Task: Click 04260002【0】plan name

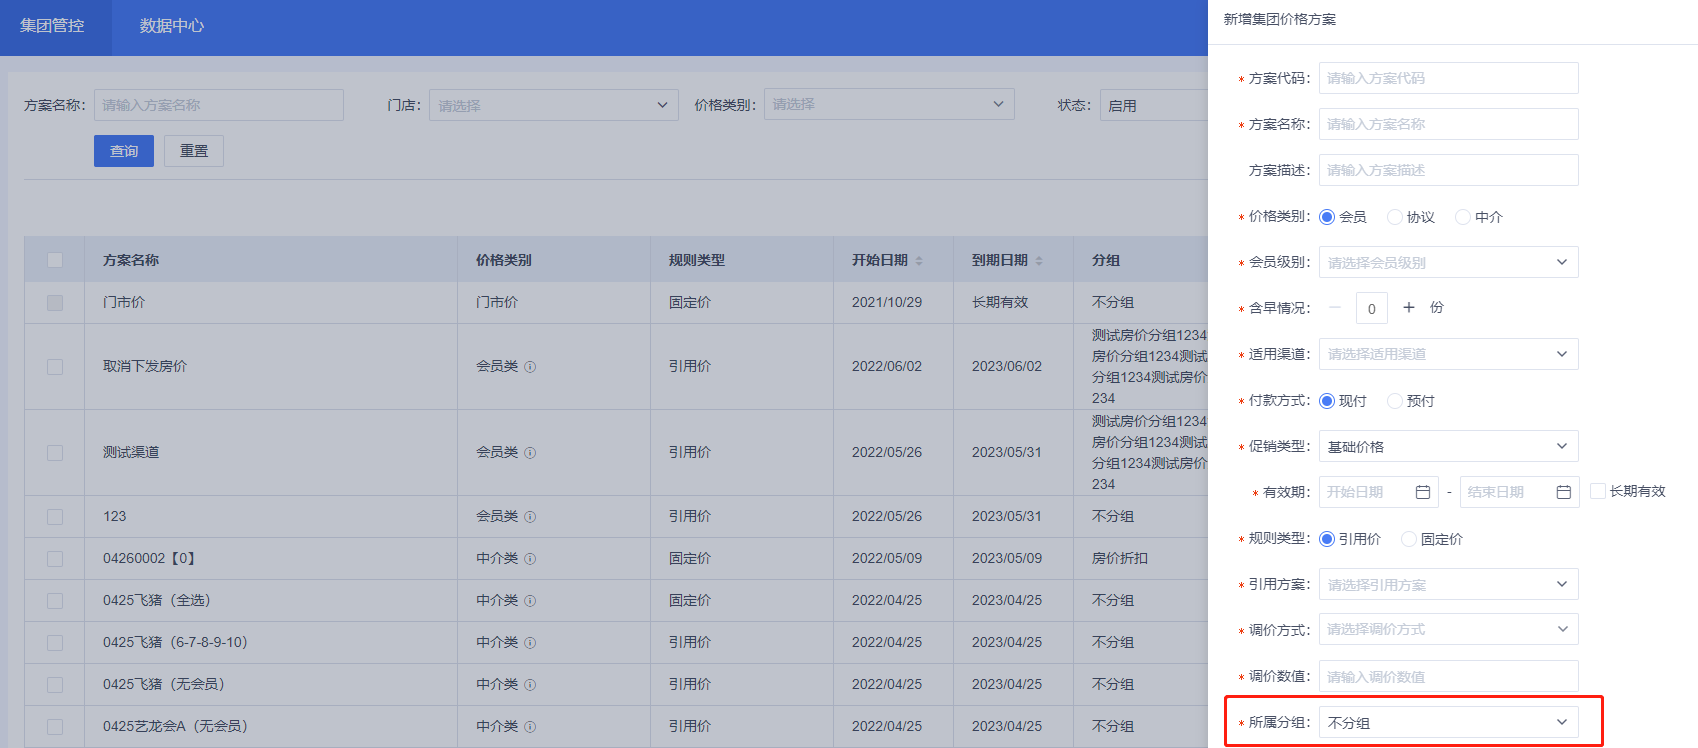Action: 151,558
